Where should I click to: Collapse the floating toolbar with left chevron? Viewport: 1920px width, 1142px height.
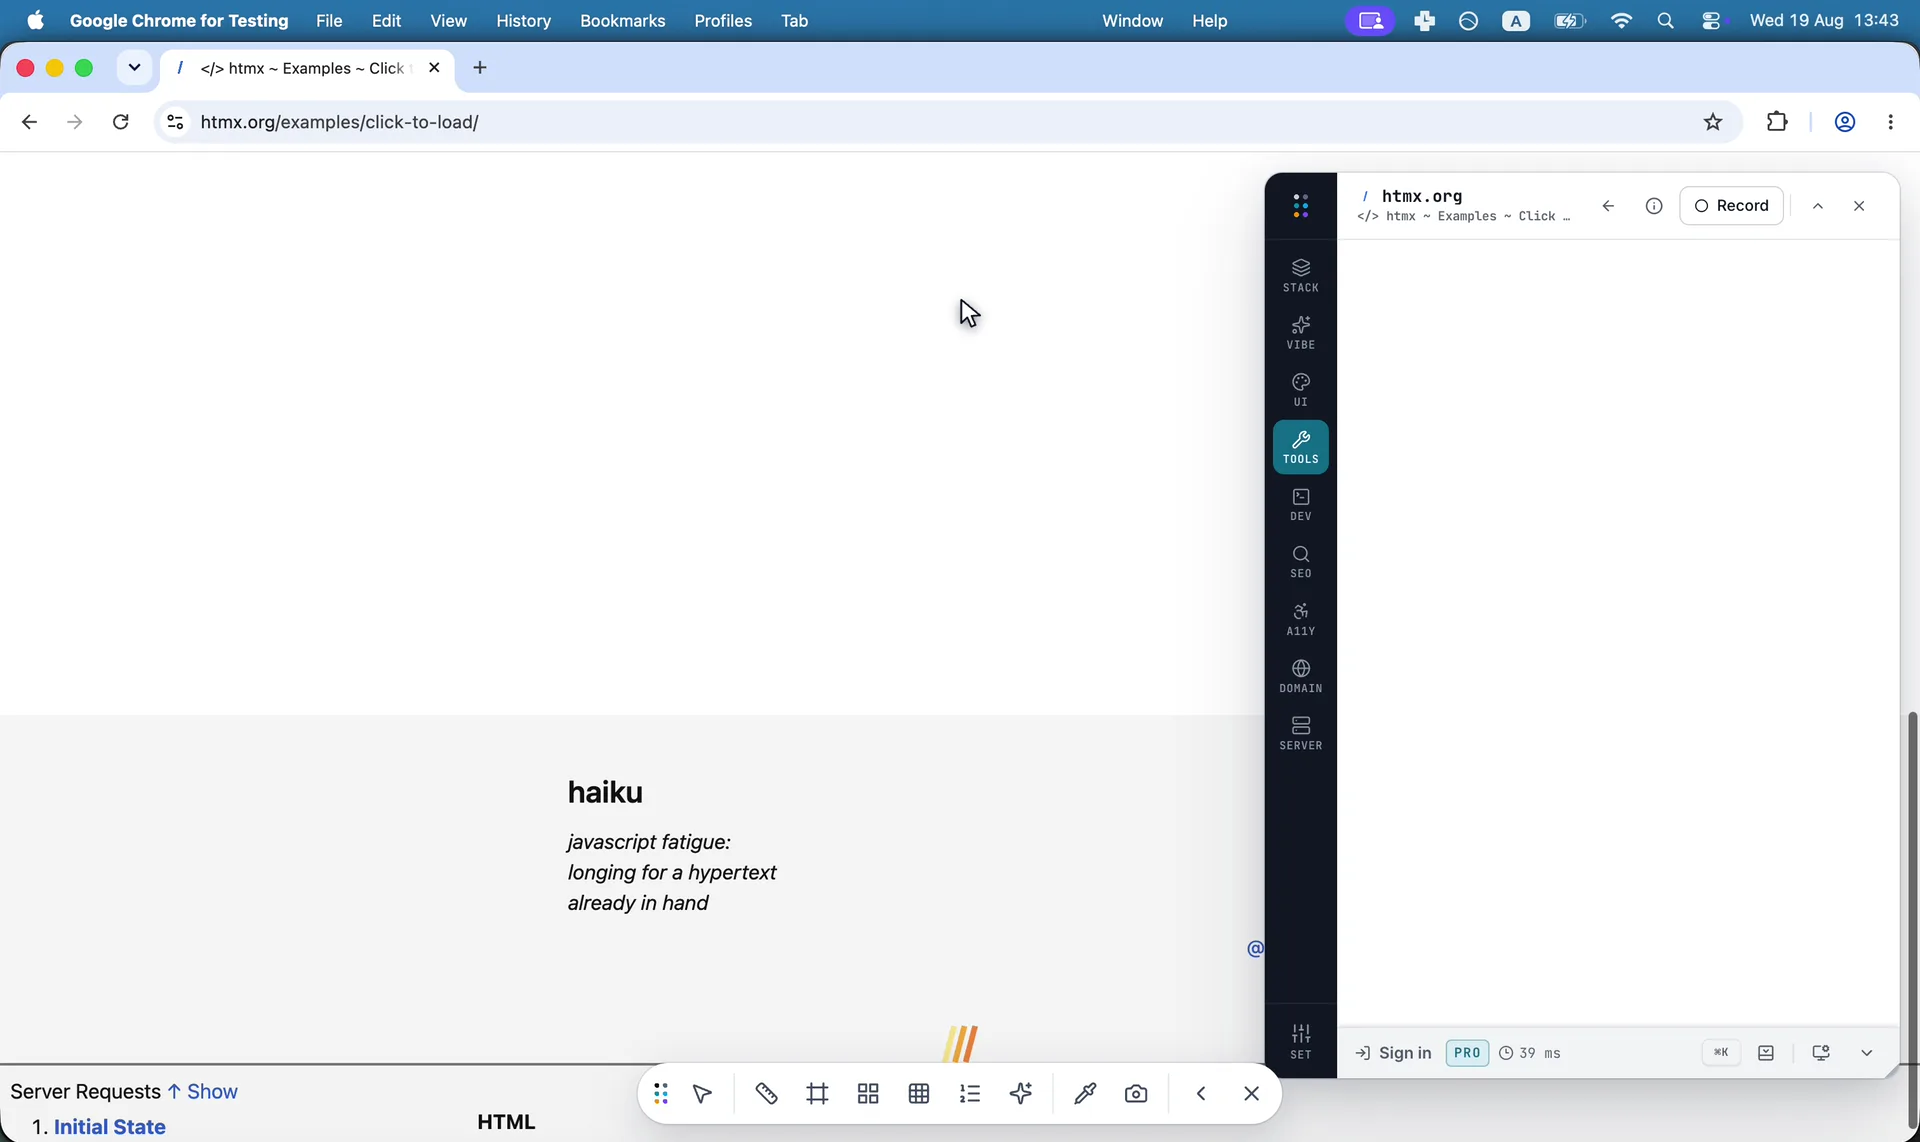pyautogui.click(x=1201, y=1093)
